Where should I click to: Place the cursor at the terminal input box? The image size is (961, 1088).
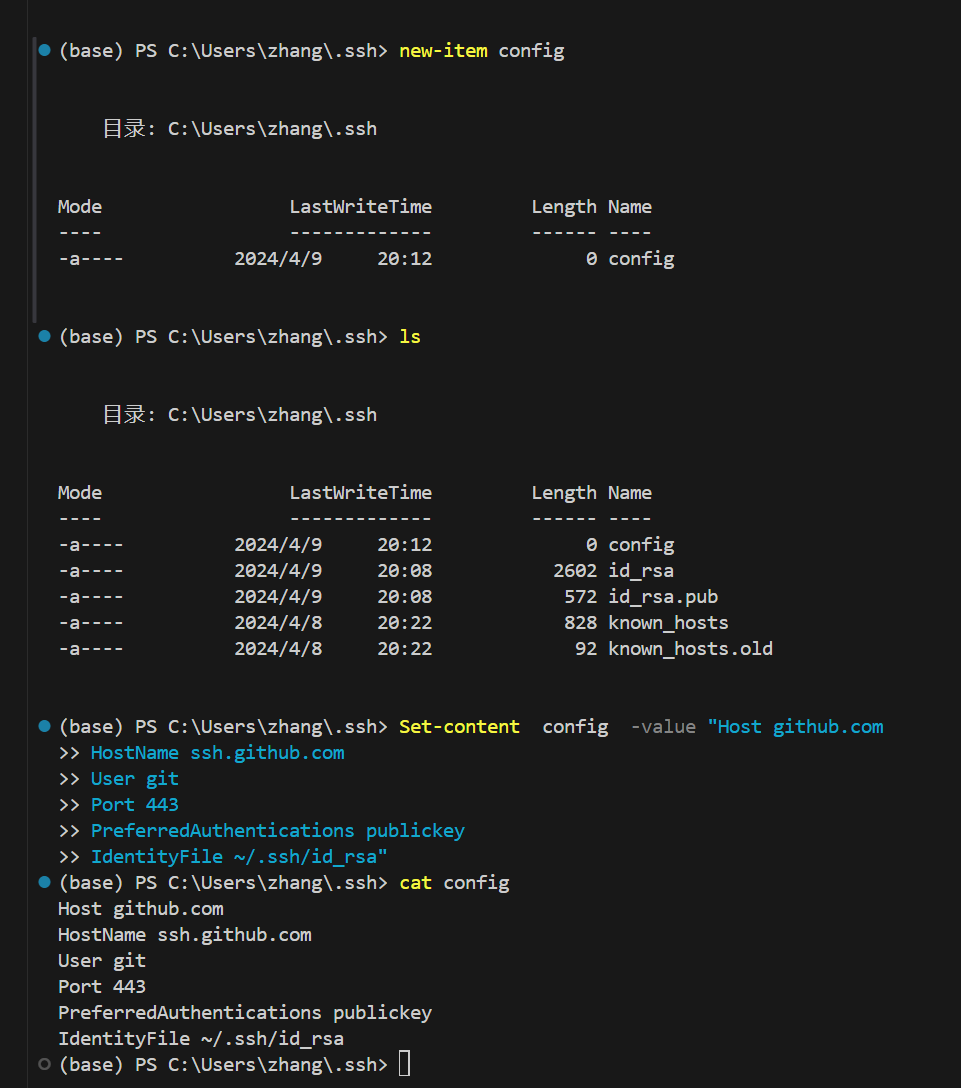403,1063
